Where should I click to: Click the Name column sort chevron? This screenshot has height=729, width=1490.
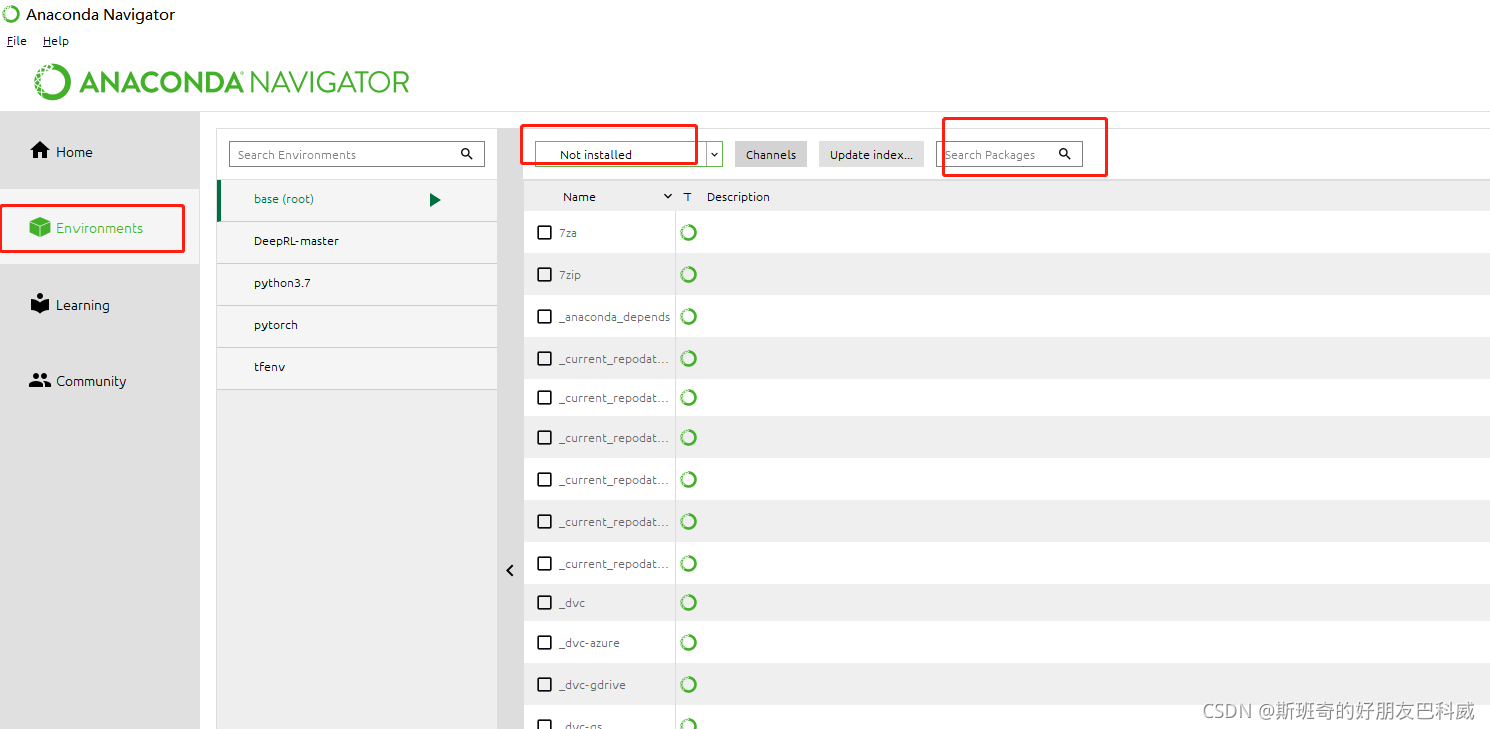[668, 197]
